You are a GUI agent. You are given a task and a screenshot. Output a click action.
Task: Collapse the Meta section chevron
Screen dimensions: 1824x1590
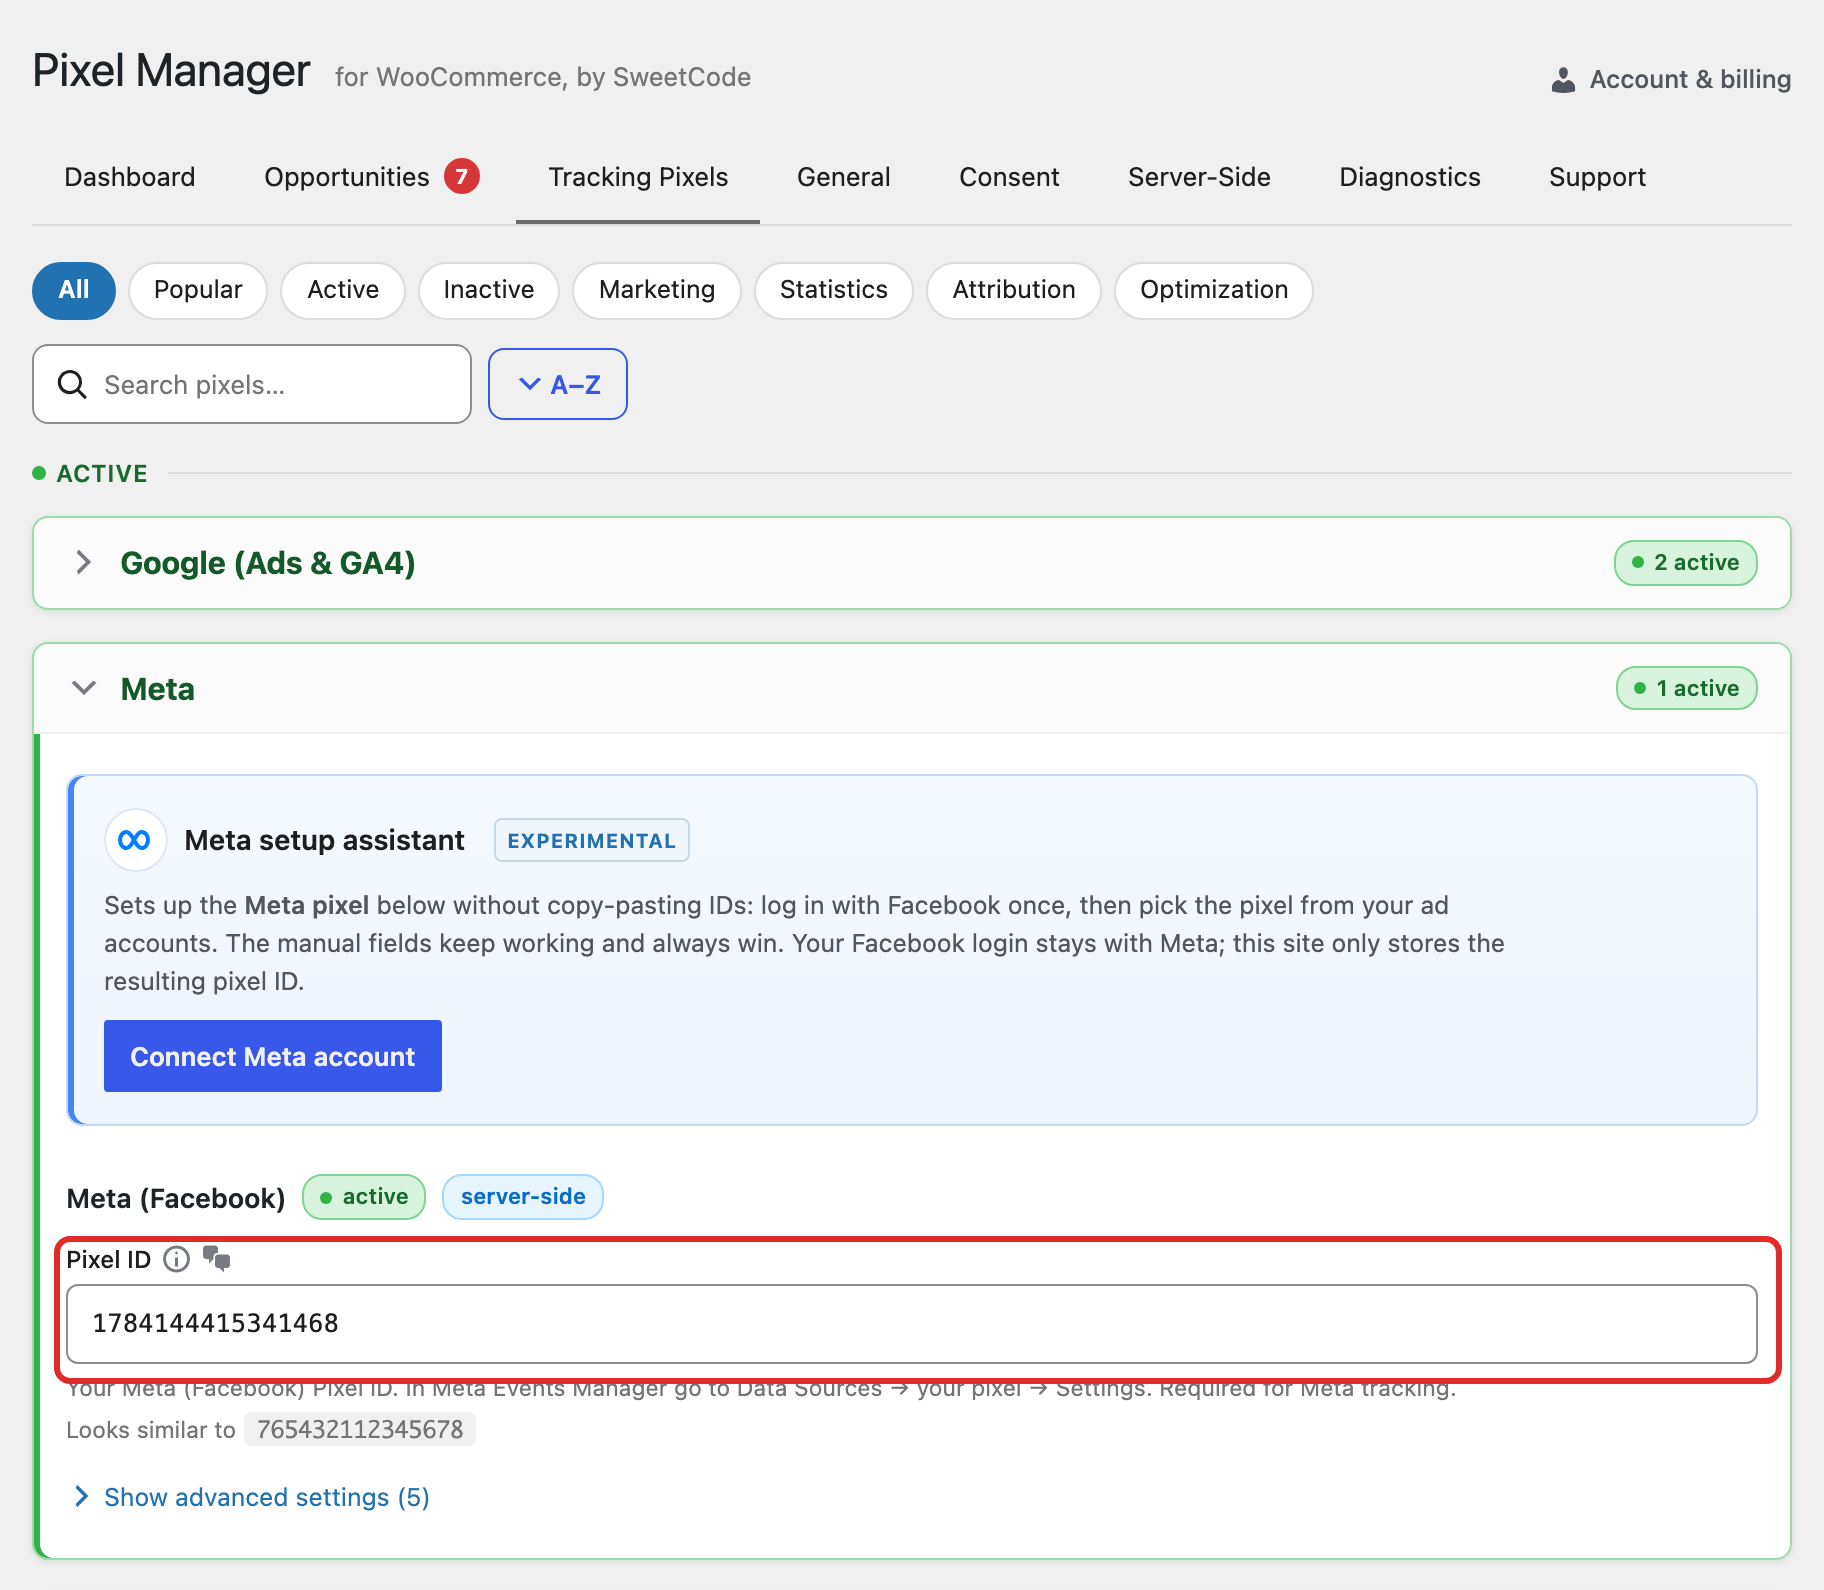[x=84, y=688]
